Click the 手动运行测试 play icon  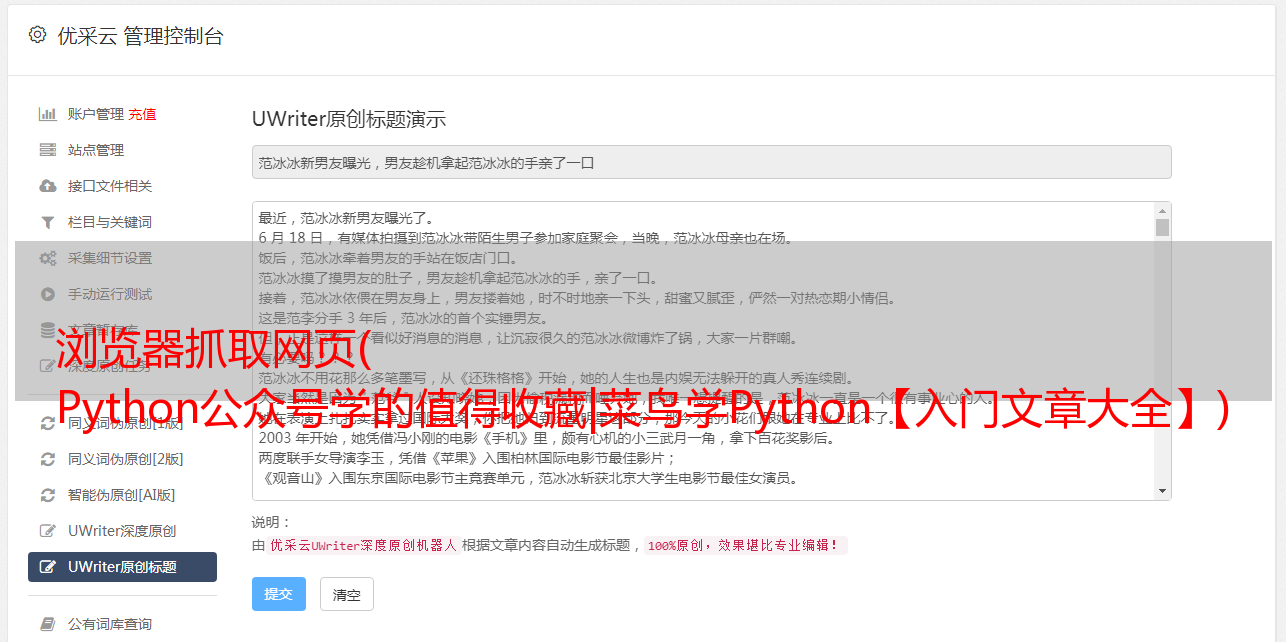coord(47,294)
